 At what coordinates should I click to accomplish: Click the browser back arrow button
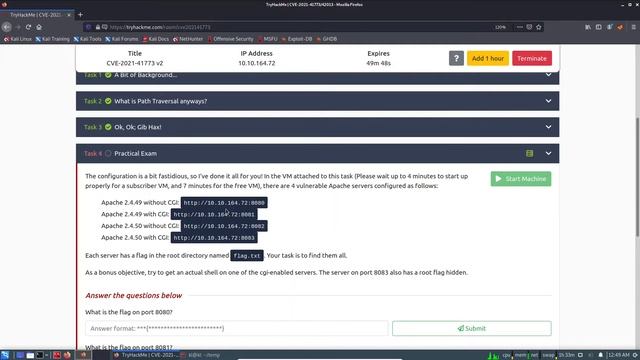pyautogui.click(x=7, y=27)
